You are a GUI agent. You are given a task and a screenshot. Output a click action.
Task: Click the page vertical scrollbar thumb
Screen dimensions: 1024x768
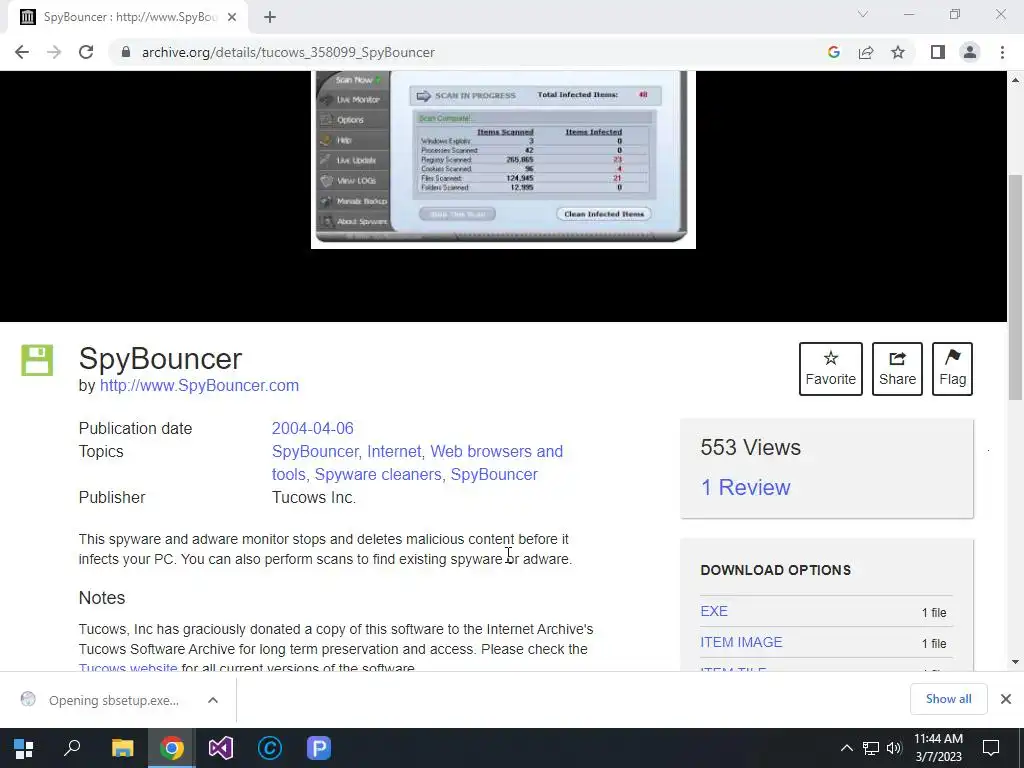coord(1015,287)
